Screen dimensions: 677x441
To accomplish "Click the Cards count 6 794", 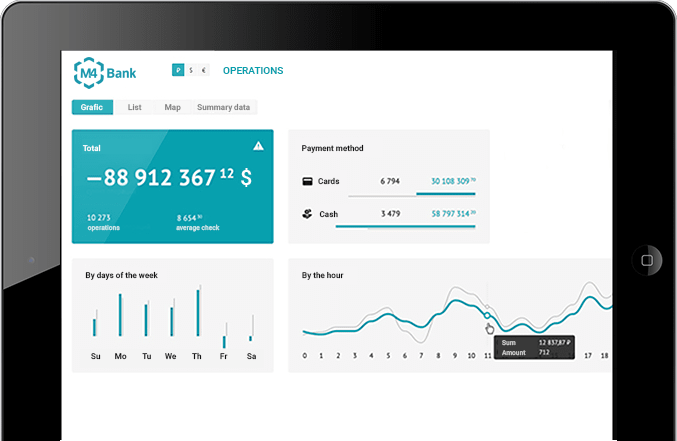I will [390, 181].
